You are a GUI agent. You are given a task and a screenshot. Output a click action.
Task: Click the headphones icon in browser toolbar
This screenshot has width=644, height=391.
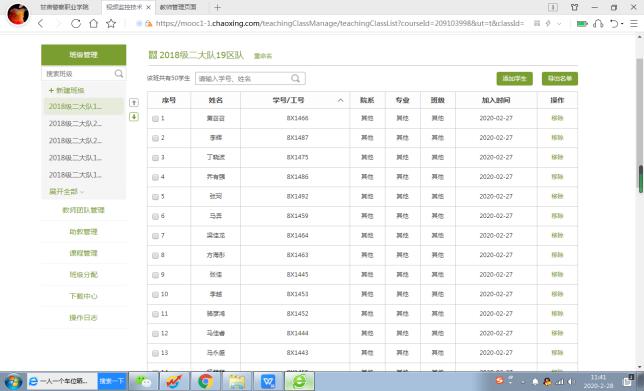[x=598, y=23]
